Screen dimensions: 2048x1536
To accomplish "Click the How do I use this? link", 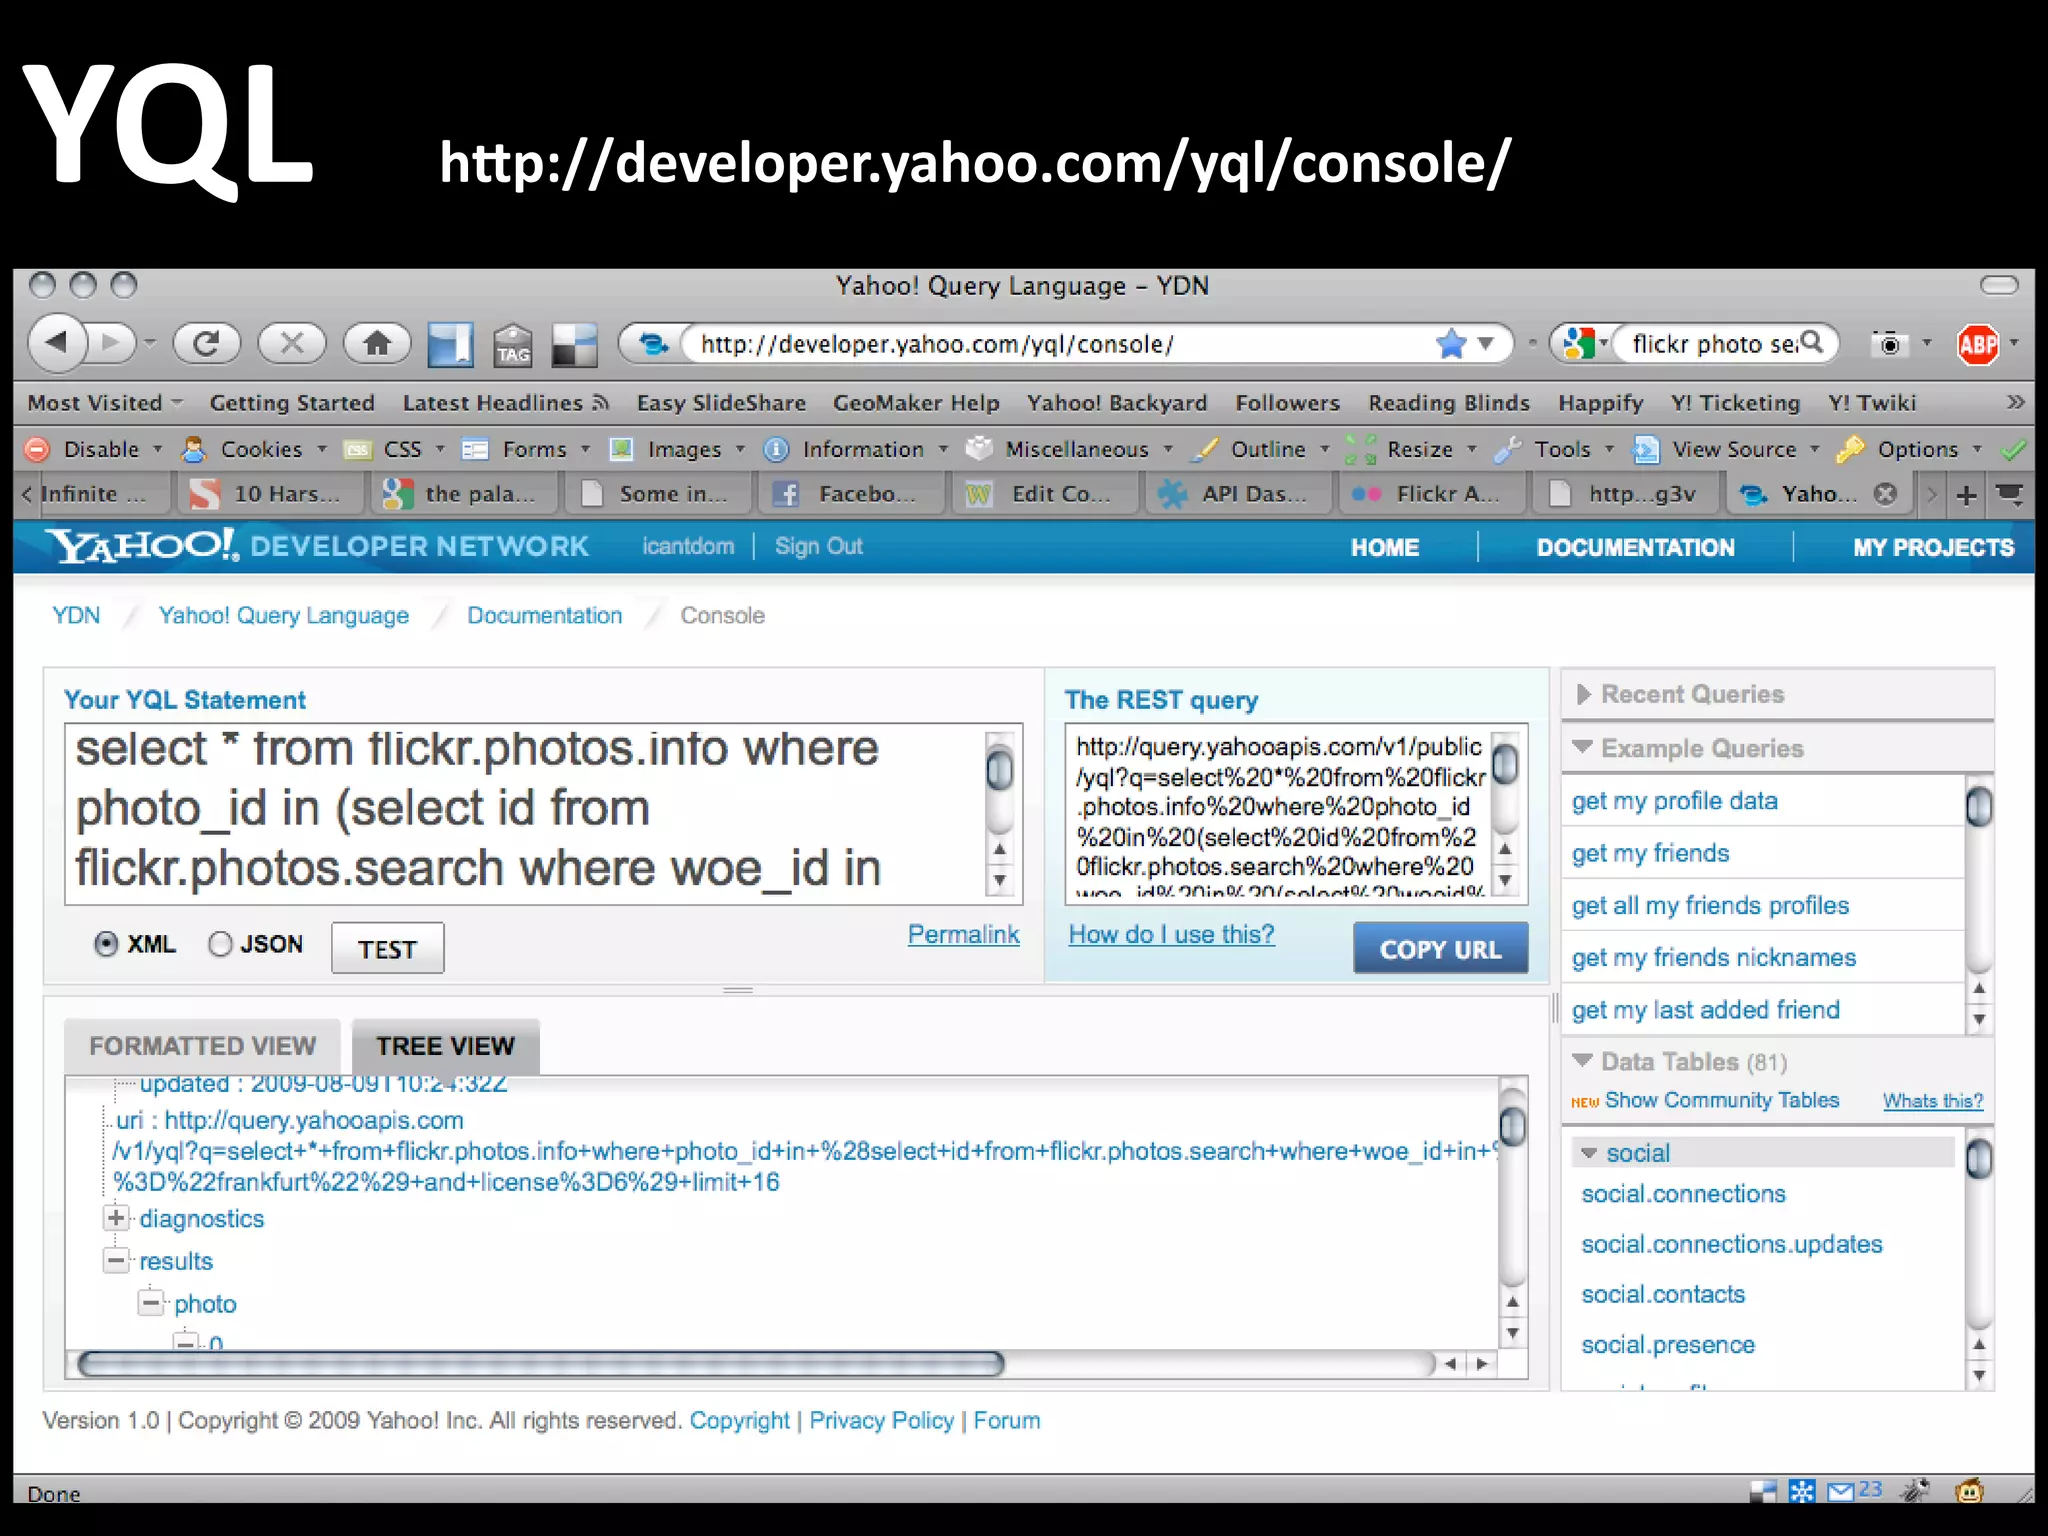I will click(1171, 934).
